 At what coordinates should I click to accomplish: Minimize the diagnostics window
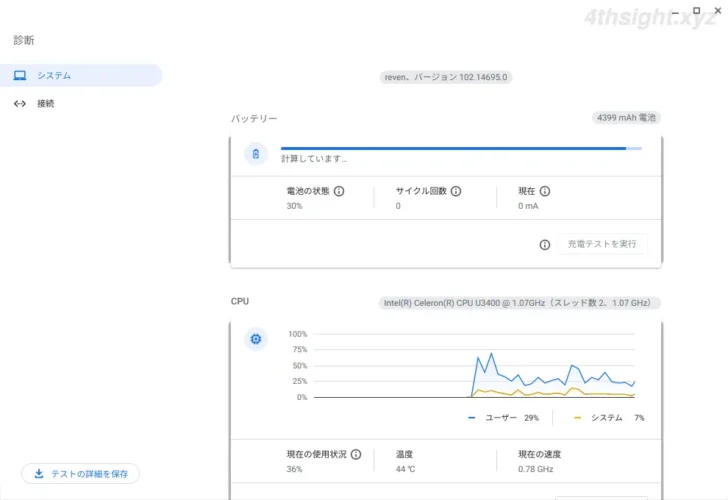(x=675, y=11)
